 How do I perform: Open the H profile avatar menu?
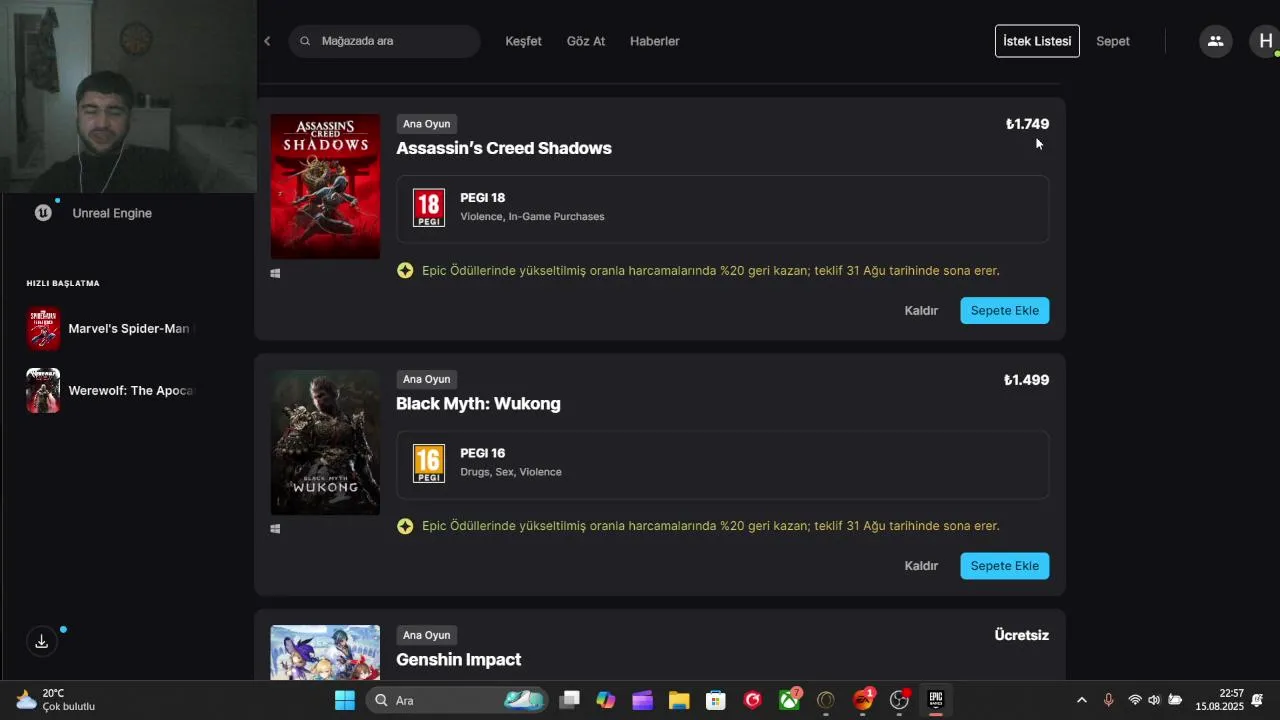[1265, 41]
